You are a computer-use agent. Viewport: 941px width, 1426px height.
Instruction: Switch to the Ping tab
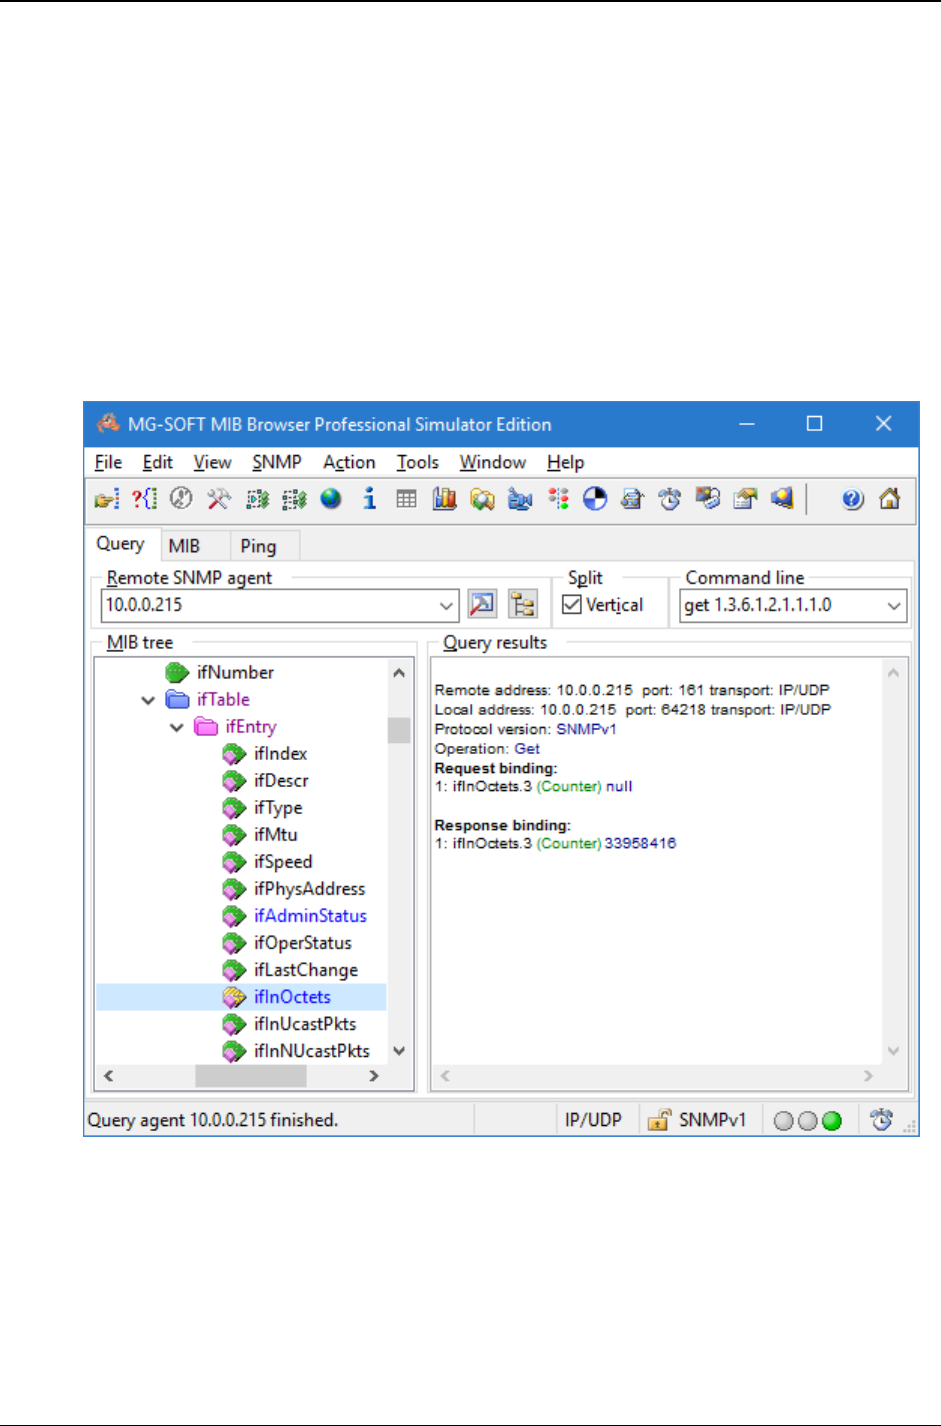[258, 546]
